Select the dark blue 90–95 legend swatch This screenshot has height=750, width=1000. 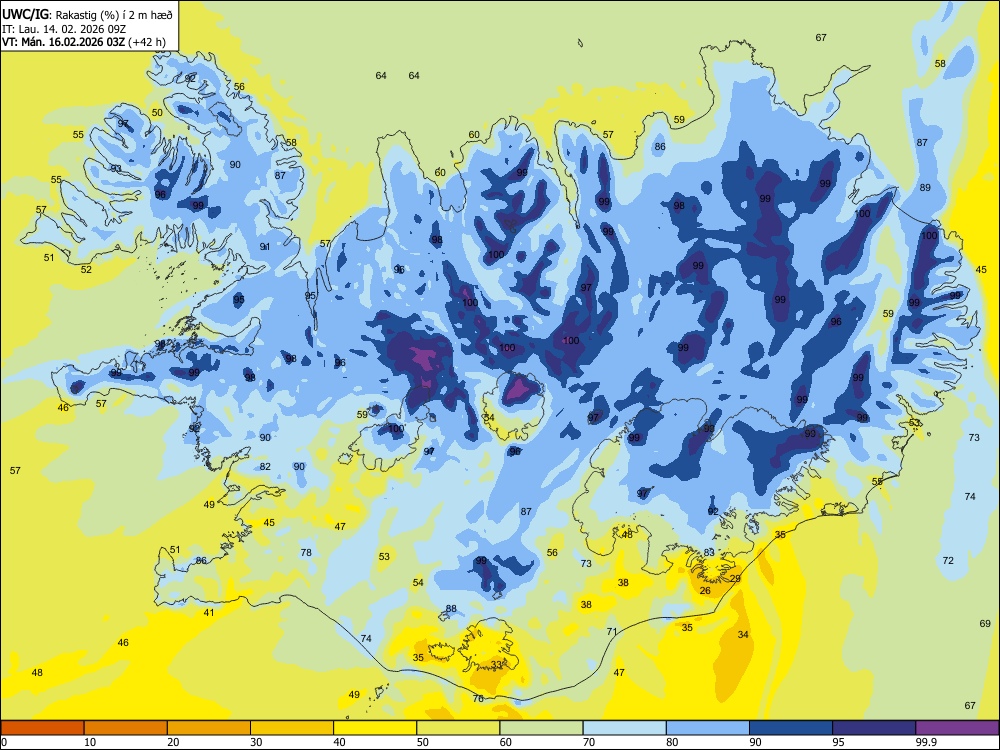[x=791, y=728]
